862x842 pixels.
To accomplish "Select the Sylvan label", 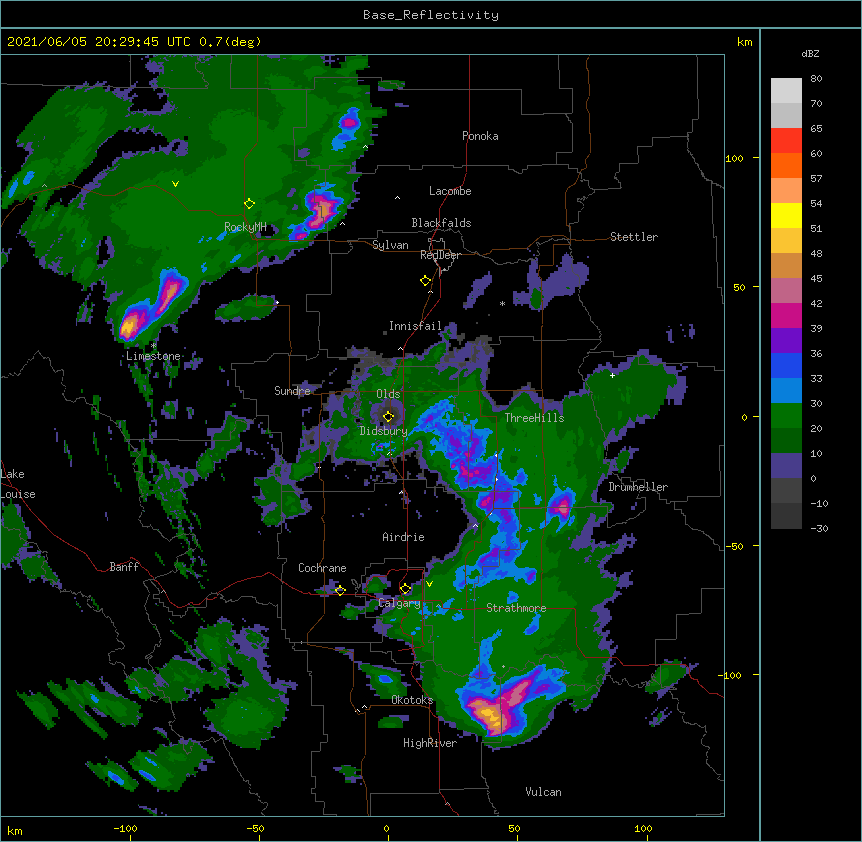I will click(x=390, y=245).
